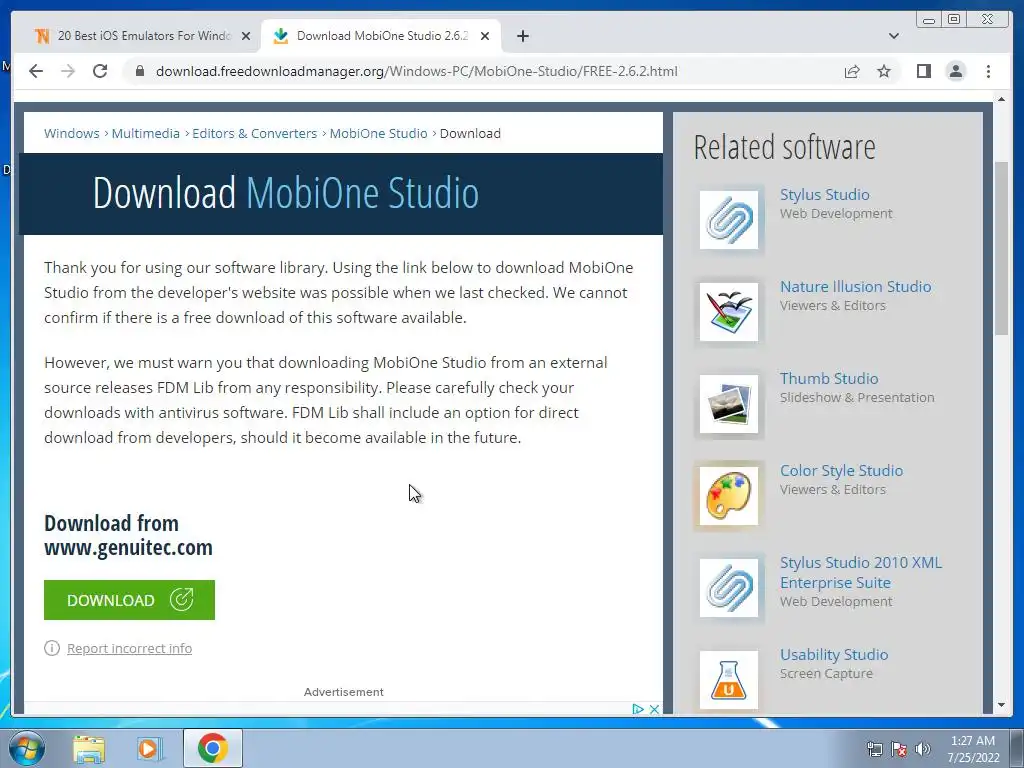Click the AdChoices triangle icon

tap(638, 709)
